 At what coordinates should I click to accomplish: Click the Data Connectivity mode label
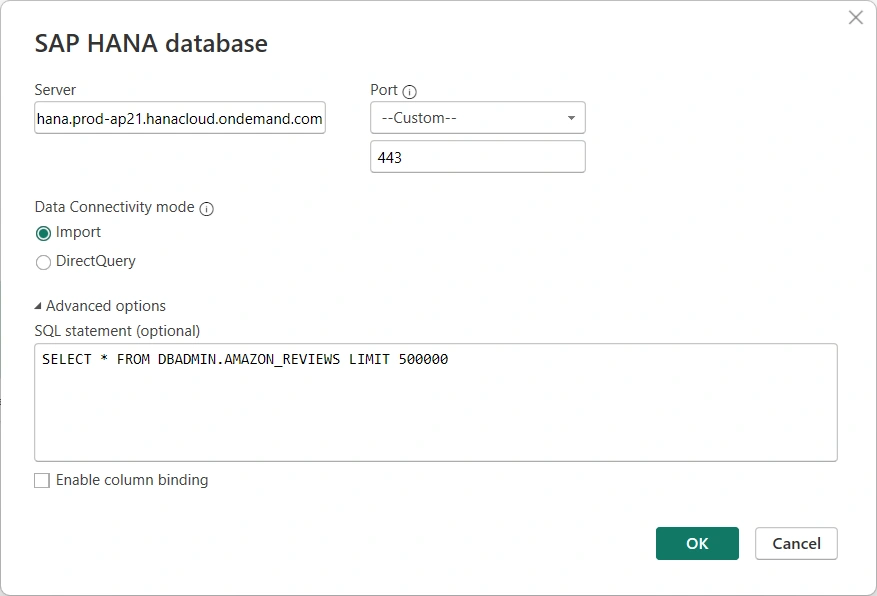pos(114,207)
